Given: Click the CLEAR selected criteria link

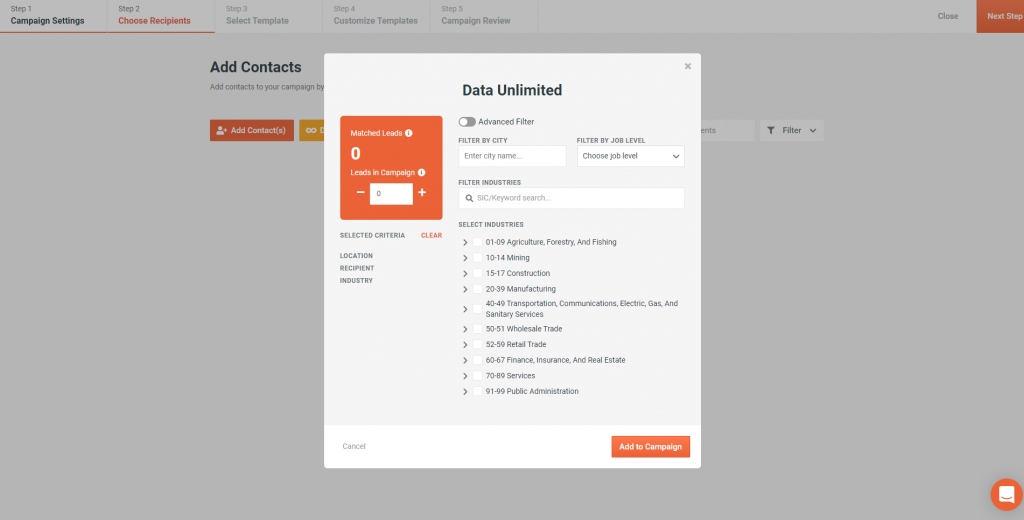Looking at the screenshot, I should coord(431,236).
